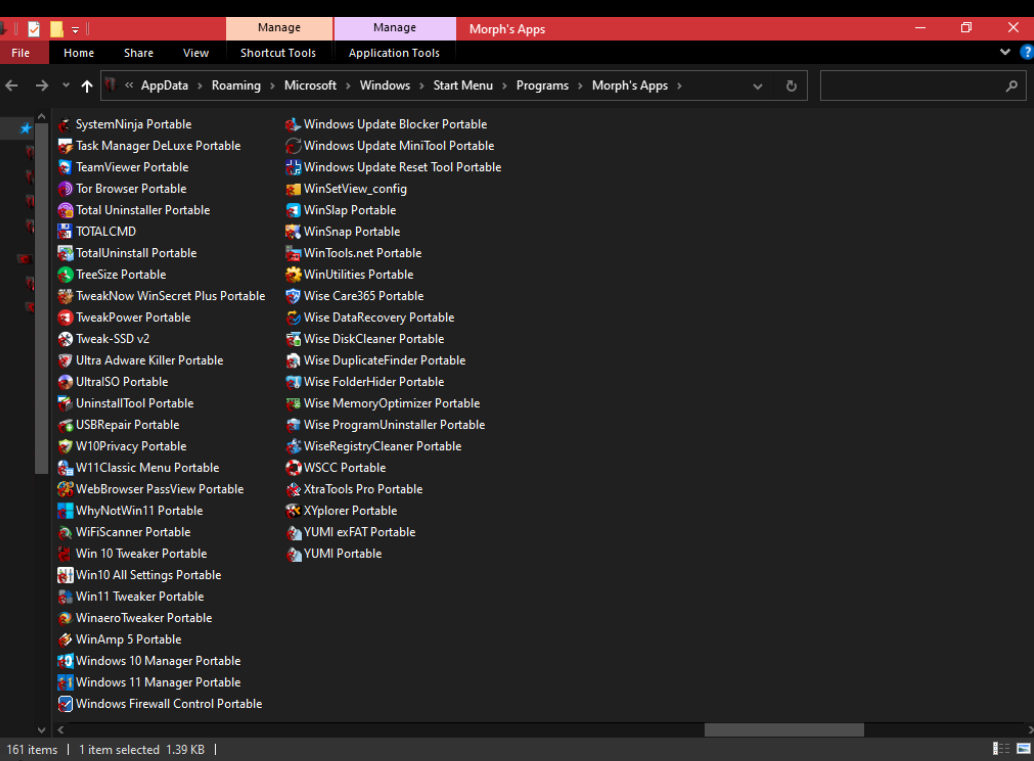Select the WSCC Portable icon

[x=293, y=468]
